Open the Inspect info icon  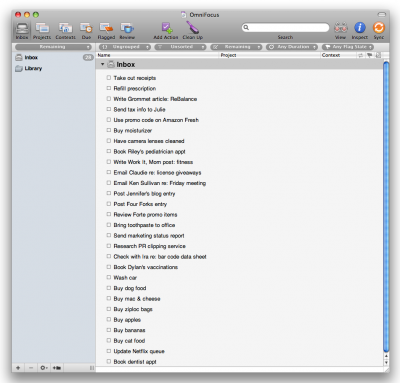[360, 28]
